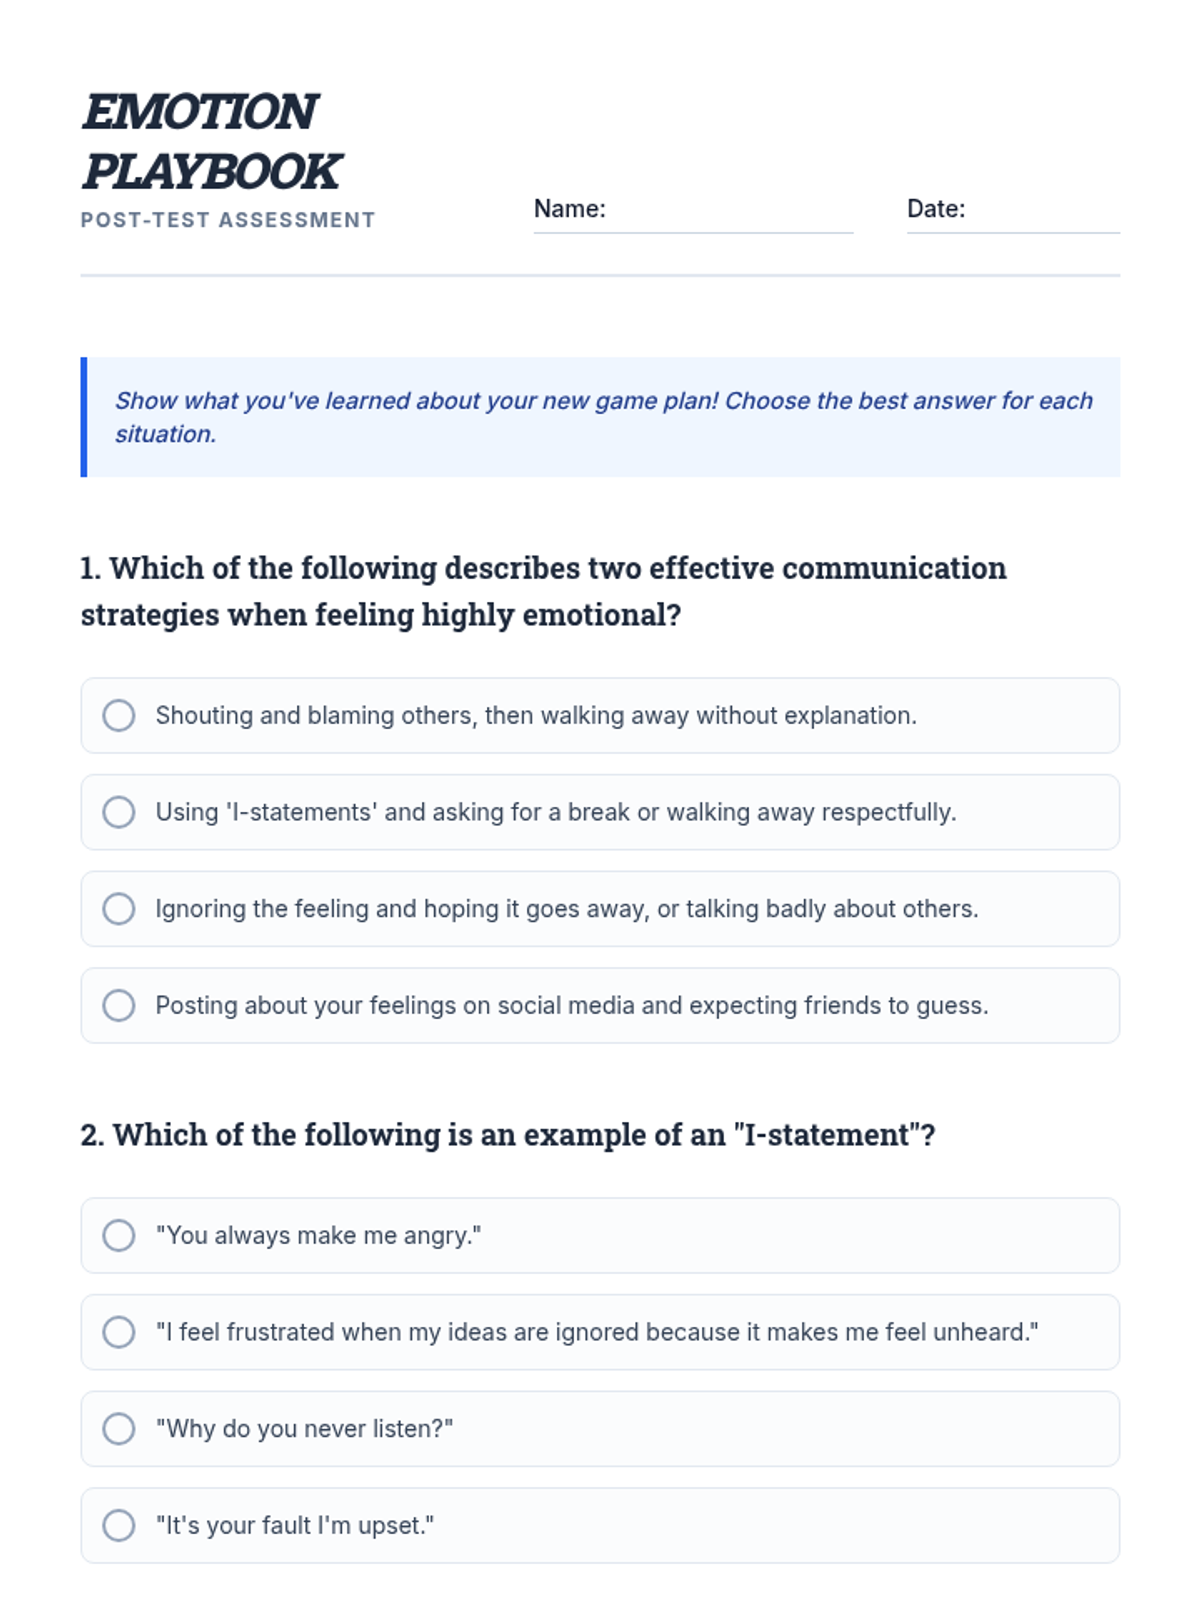The height and width of the screenshot is (1600, 1200).
Task: Choose the "I feel frustrated" radio answer
Action: [x=119, y=1332]
